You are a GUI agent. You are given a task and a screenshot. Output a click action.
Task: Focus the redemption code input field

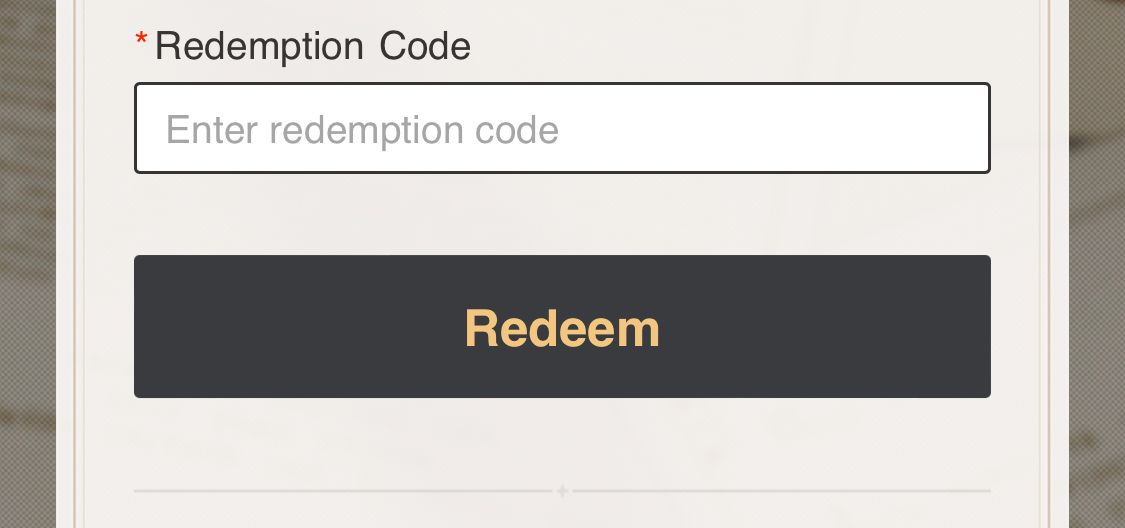562,129
